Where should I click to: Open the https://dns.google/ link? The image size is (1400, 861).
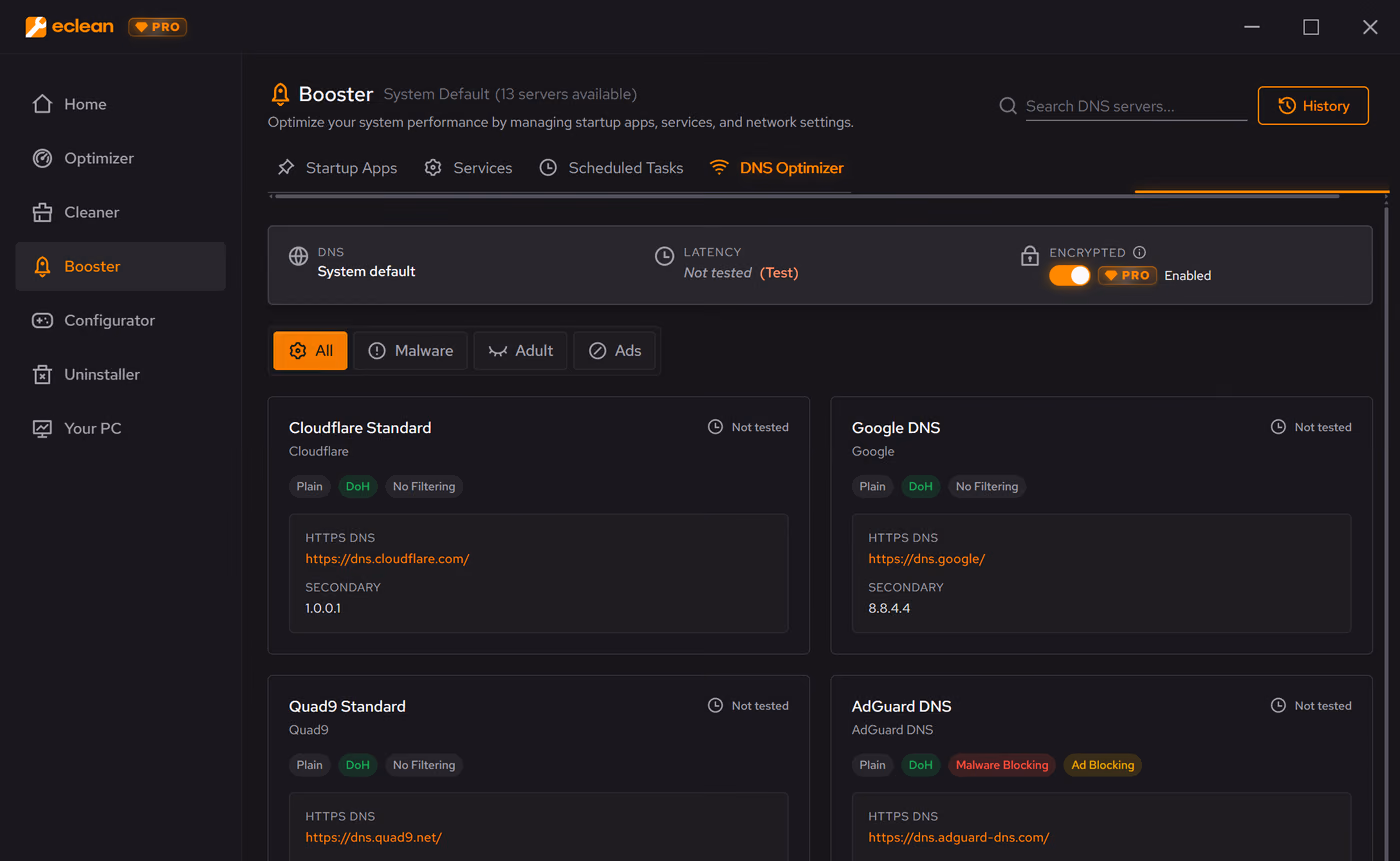click(927, 559)
